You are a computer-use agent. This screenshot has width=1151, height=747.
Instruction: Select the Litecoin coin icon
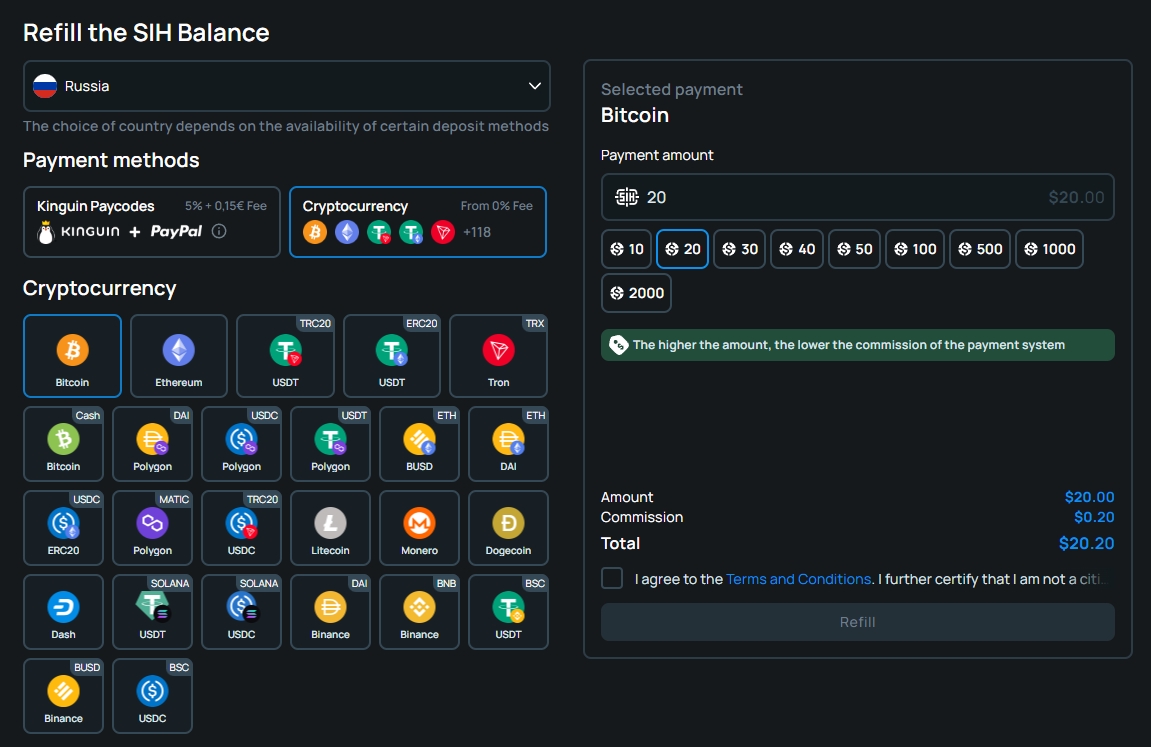330,527
